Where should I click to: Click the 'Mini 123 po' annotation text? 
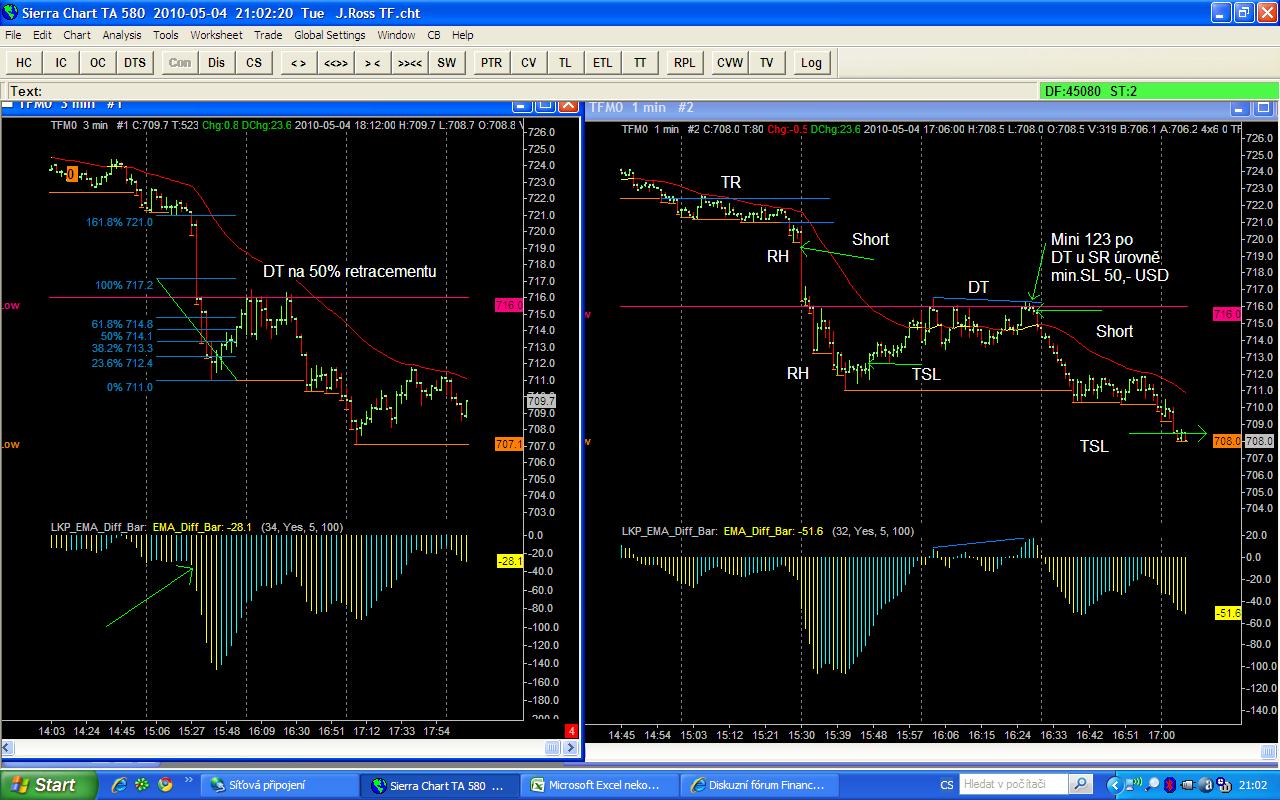[1092, 240]
